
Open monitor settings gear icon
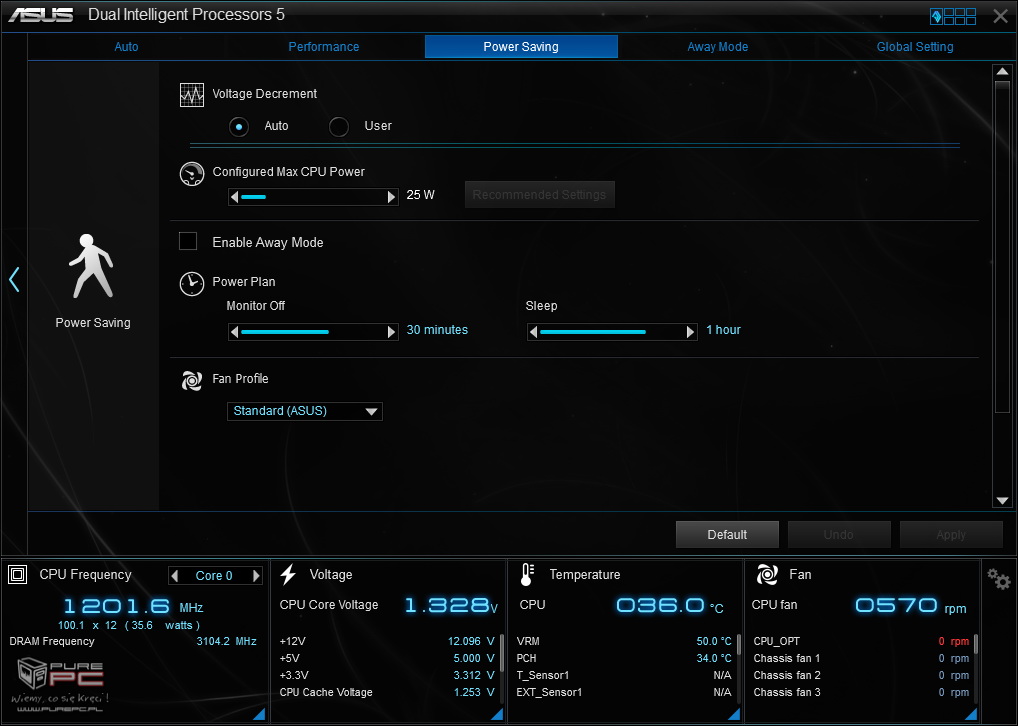[x=999, y=578]
